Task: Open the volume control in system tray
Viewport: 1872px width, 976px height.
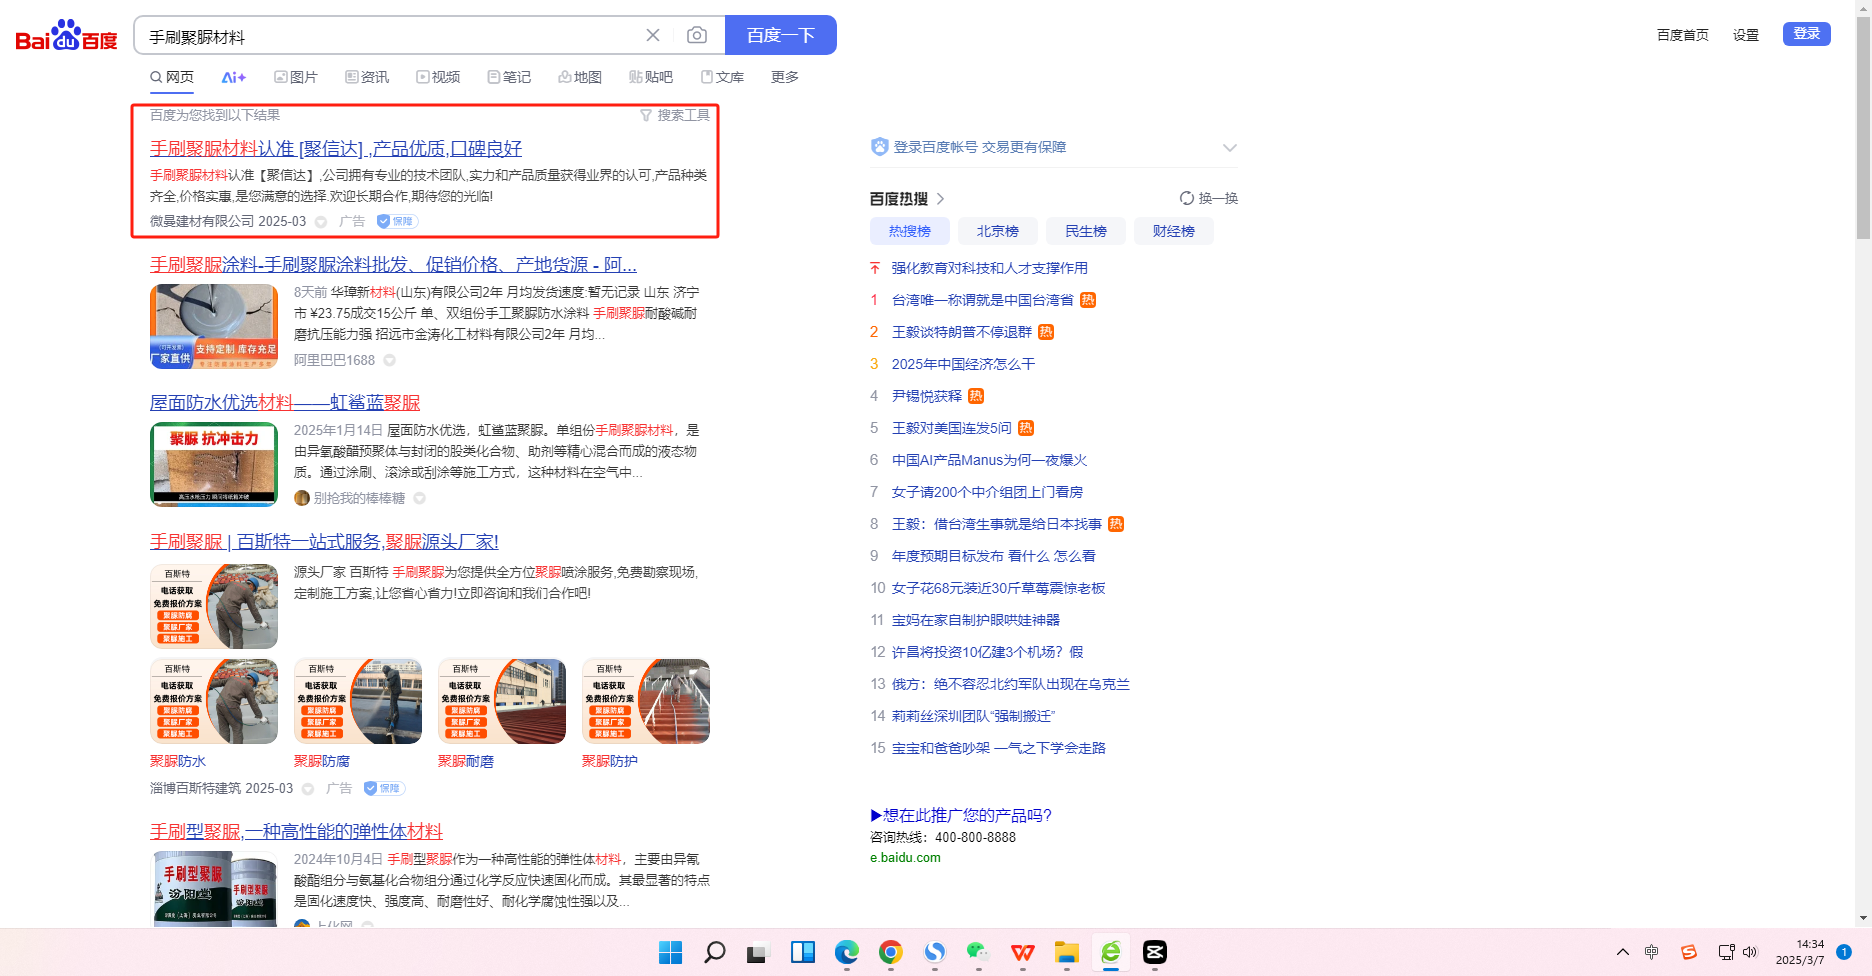Action: click(x=1750, y=952)
